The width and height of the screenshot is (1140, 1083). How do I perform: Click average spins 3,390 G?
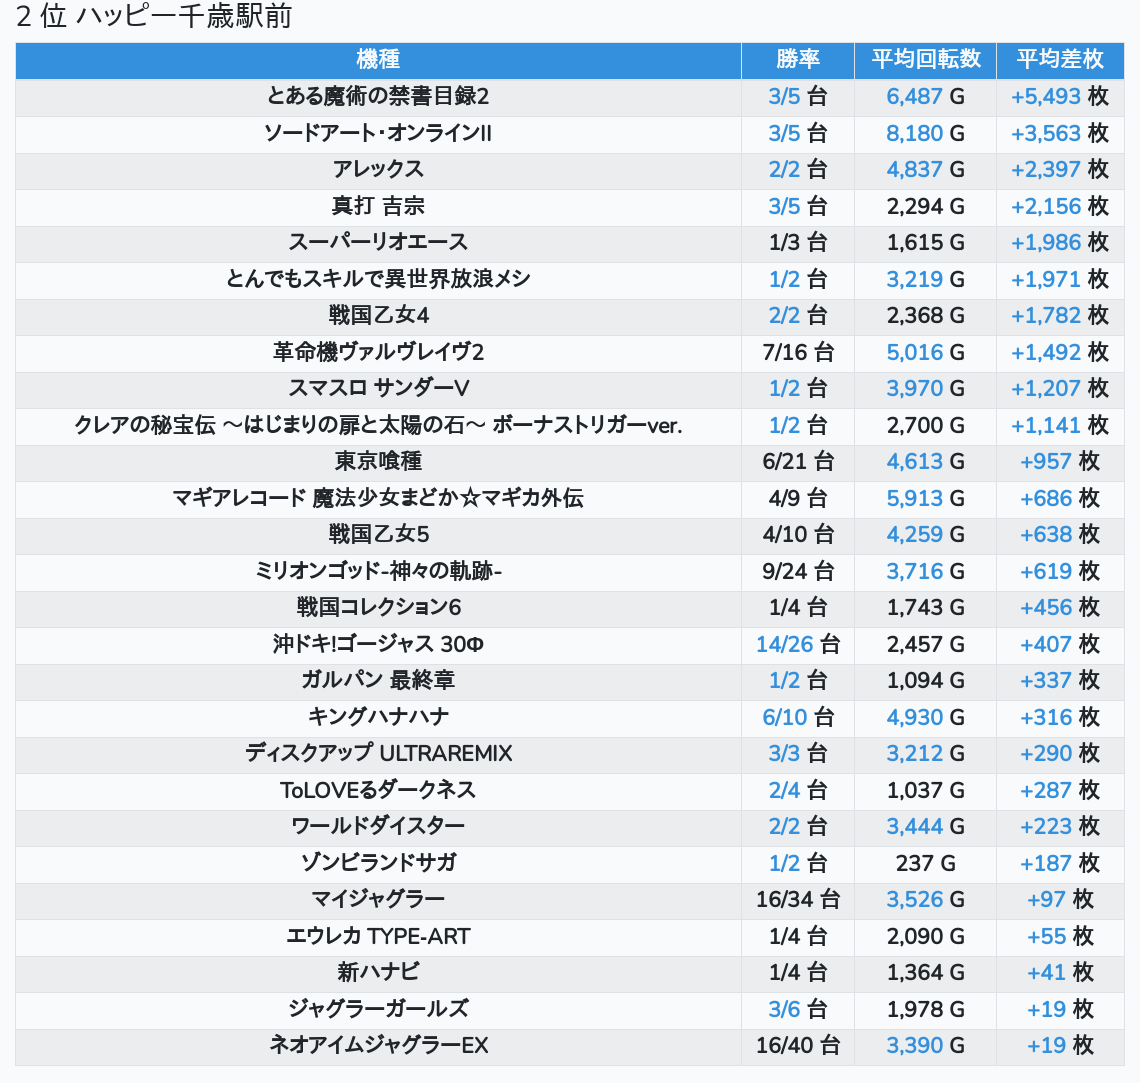tap(926, 1046)
